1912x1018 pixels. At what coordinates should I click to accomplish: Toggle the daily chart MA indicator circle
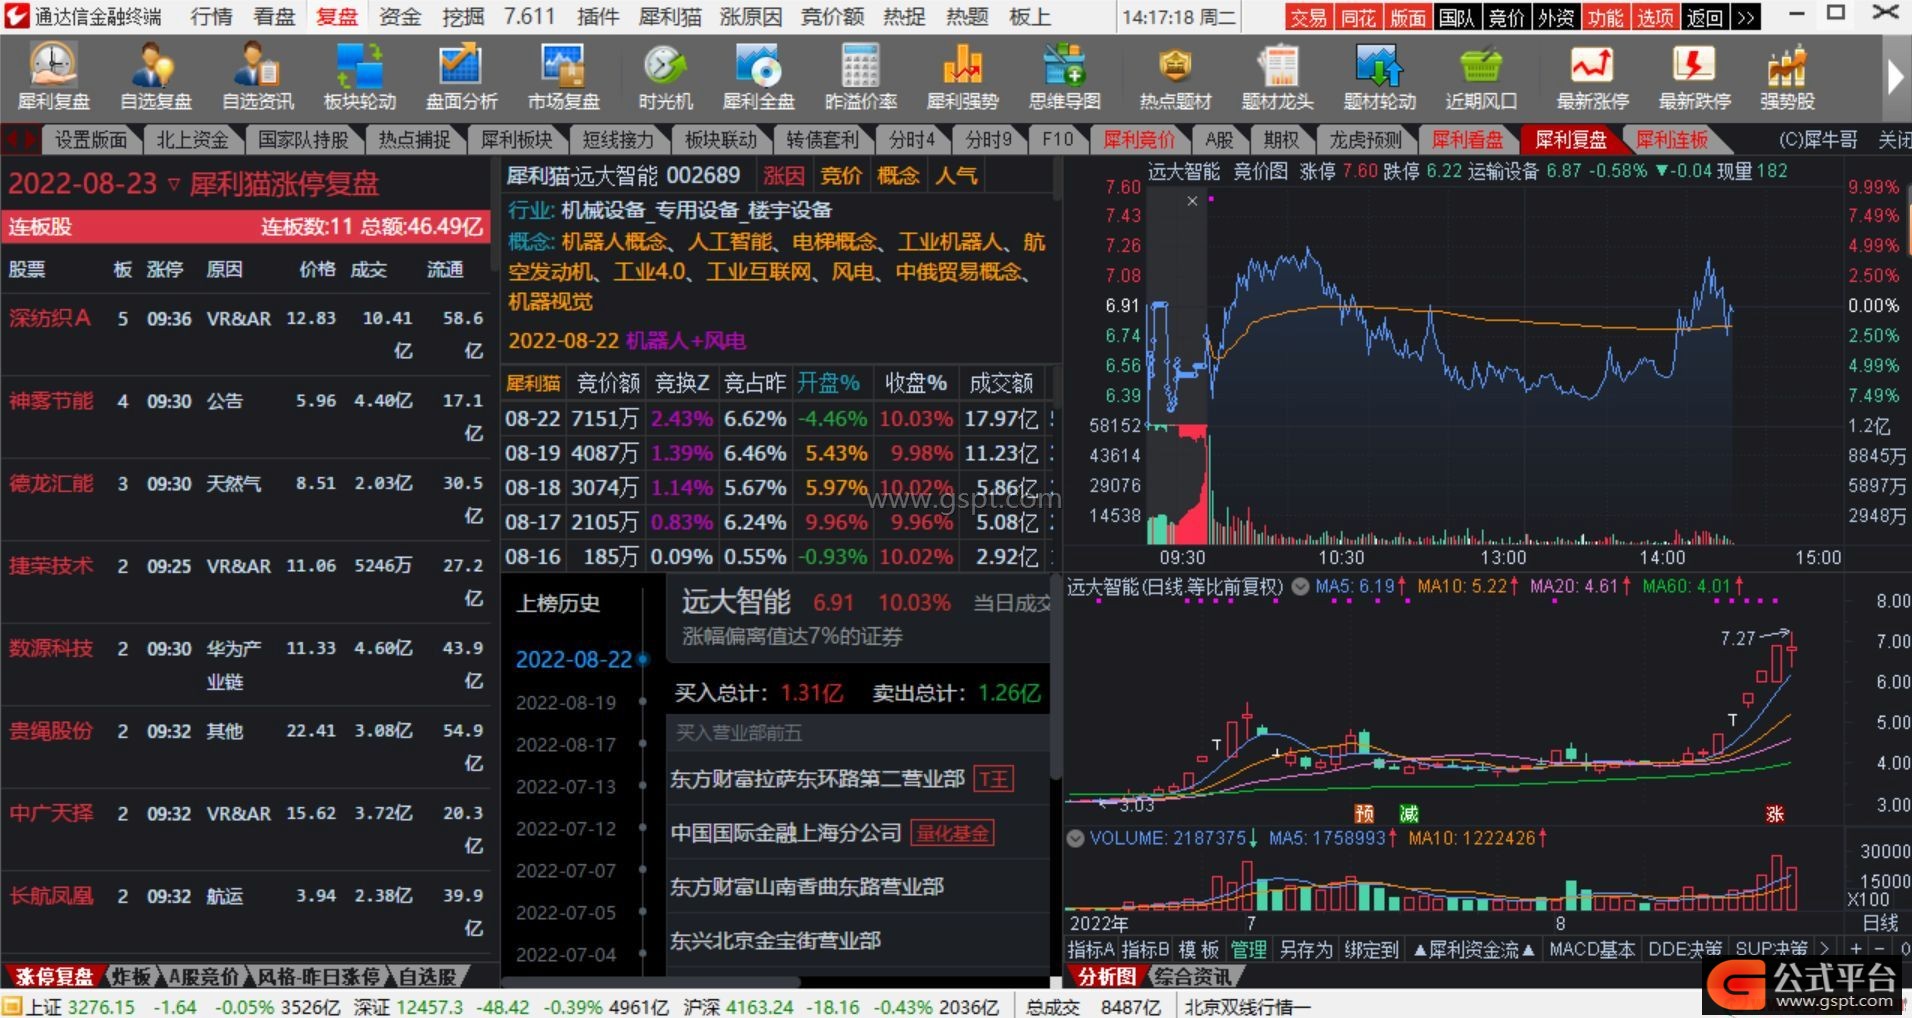pos(1300,587)
